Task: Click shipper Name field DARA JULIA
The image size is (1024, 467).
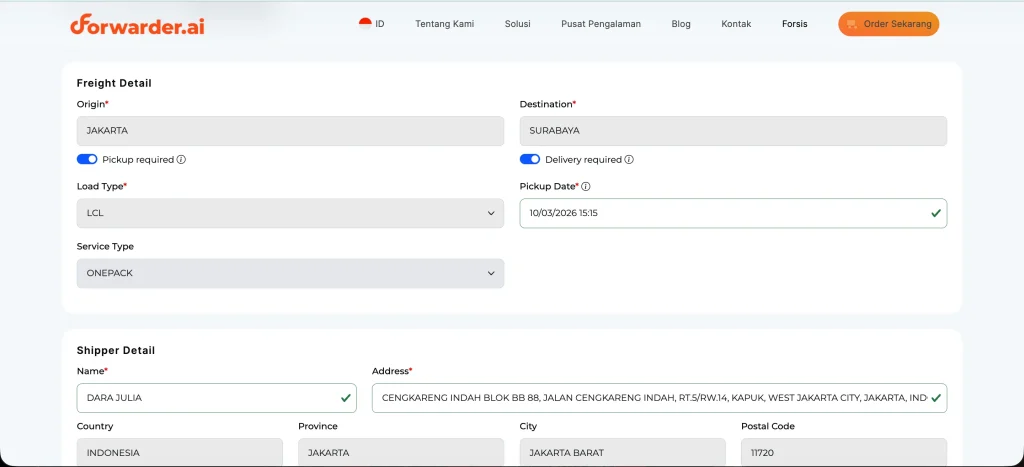Action: [x=217, y=398]
